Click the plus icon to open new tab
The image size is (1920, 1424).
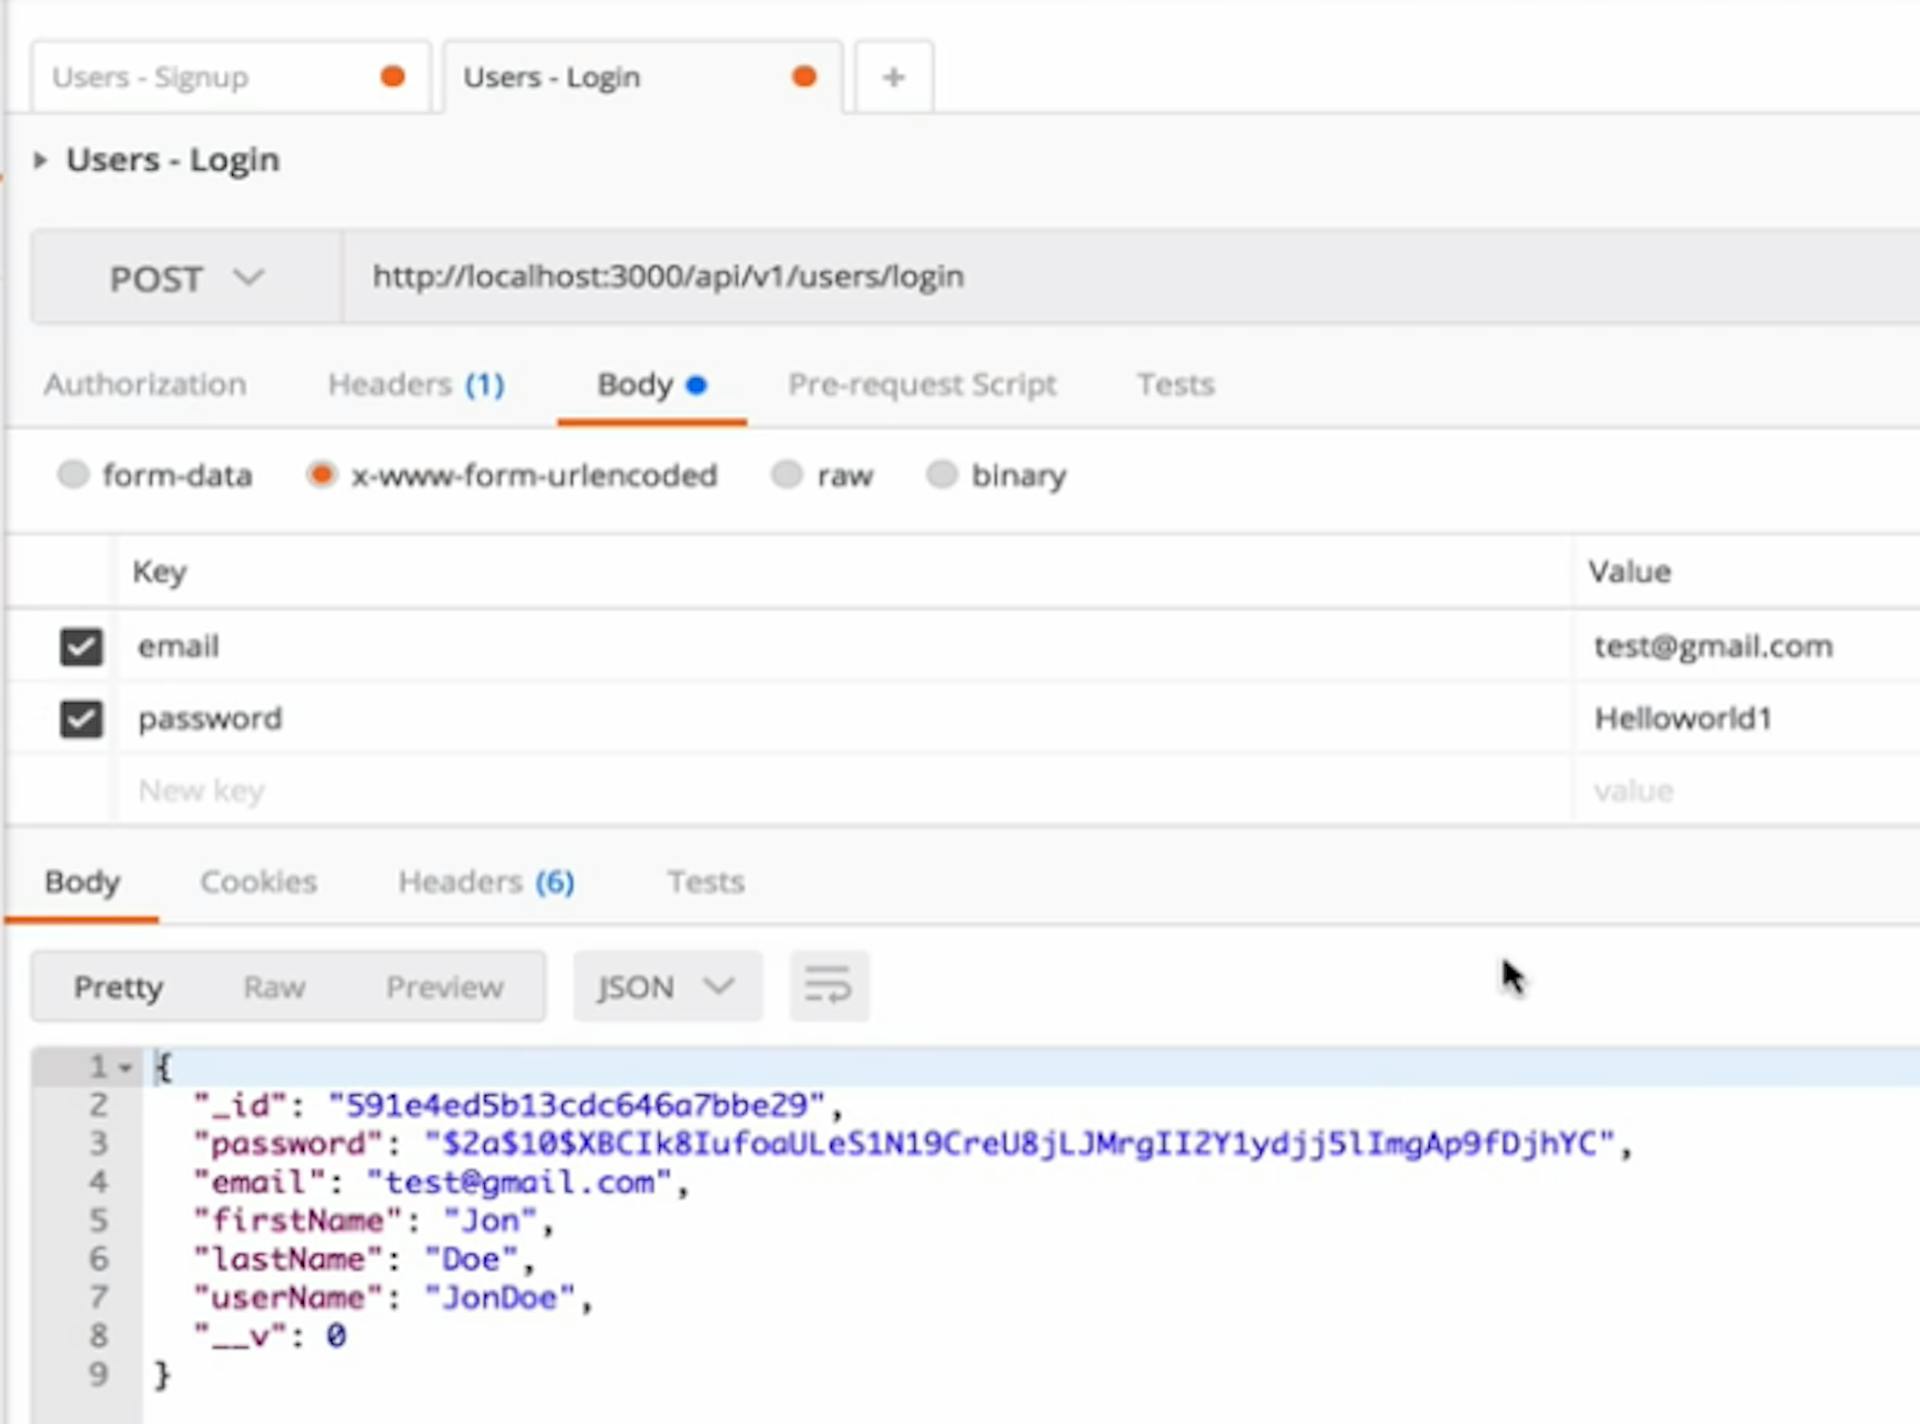(x=893, y=77)
